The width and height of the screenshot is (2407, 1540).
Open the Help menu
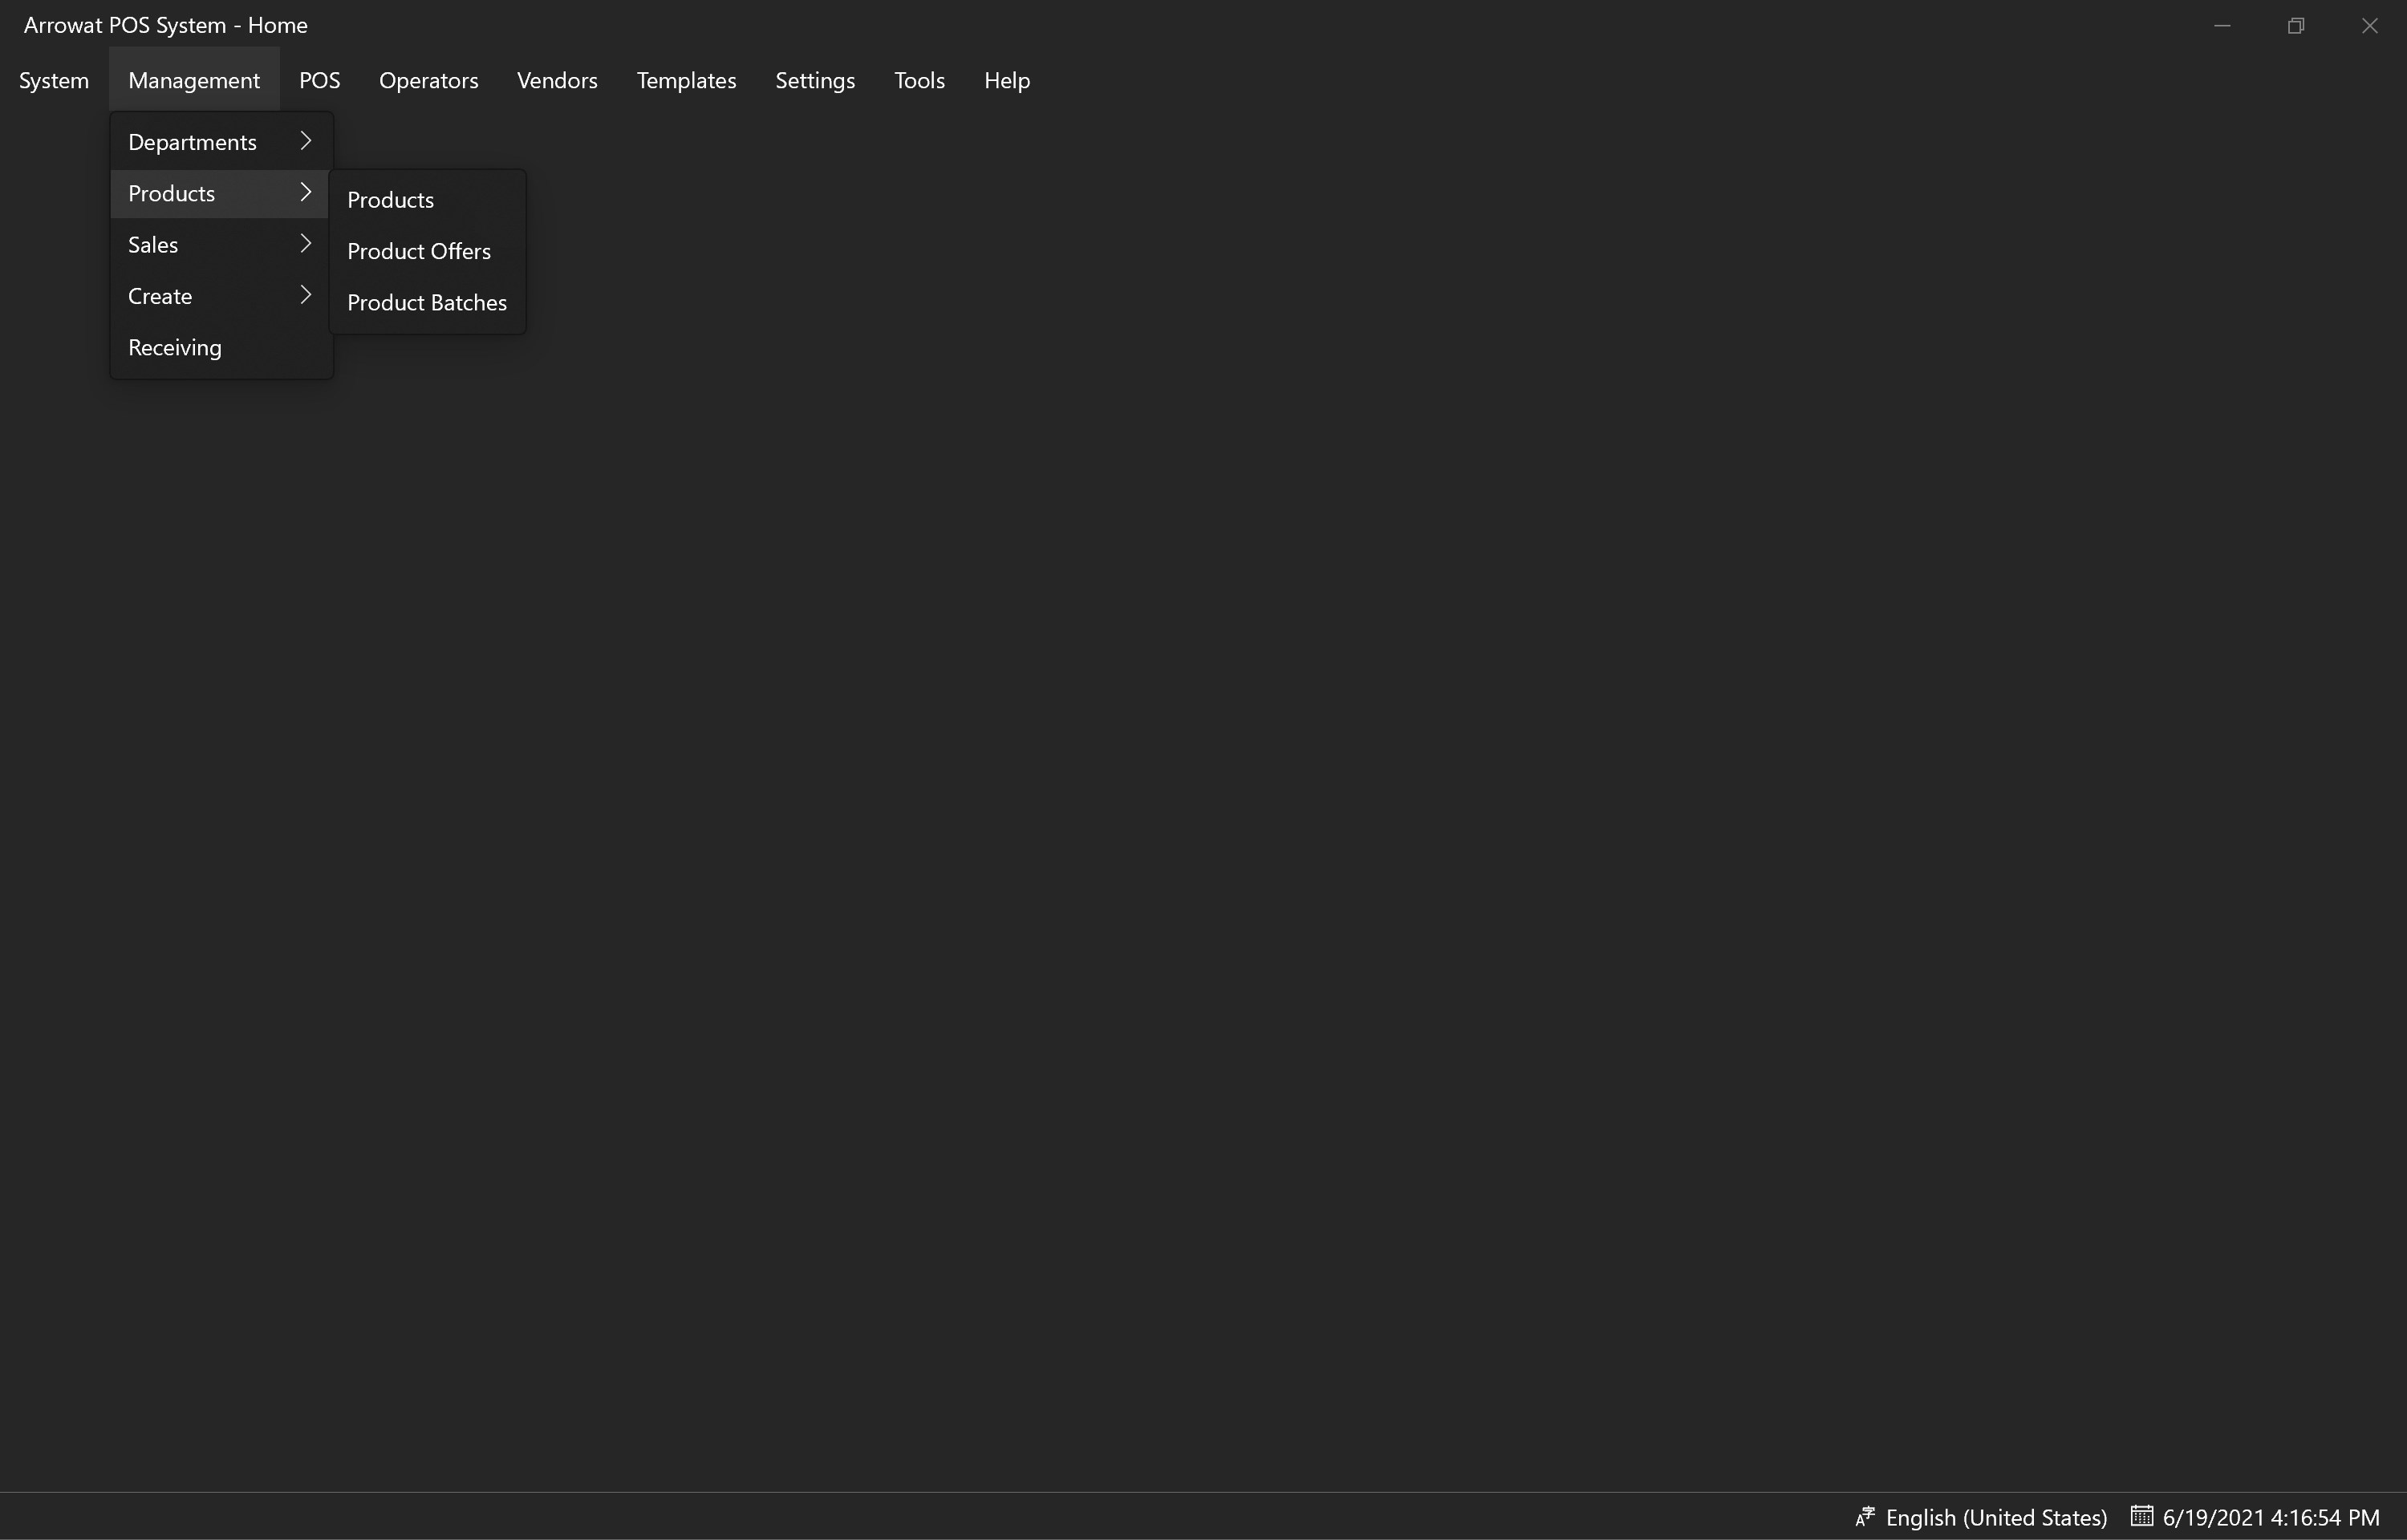[1006, 80]
